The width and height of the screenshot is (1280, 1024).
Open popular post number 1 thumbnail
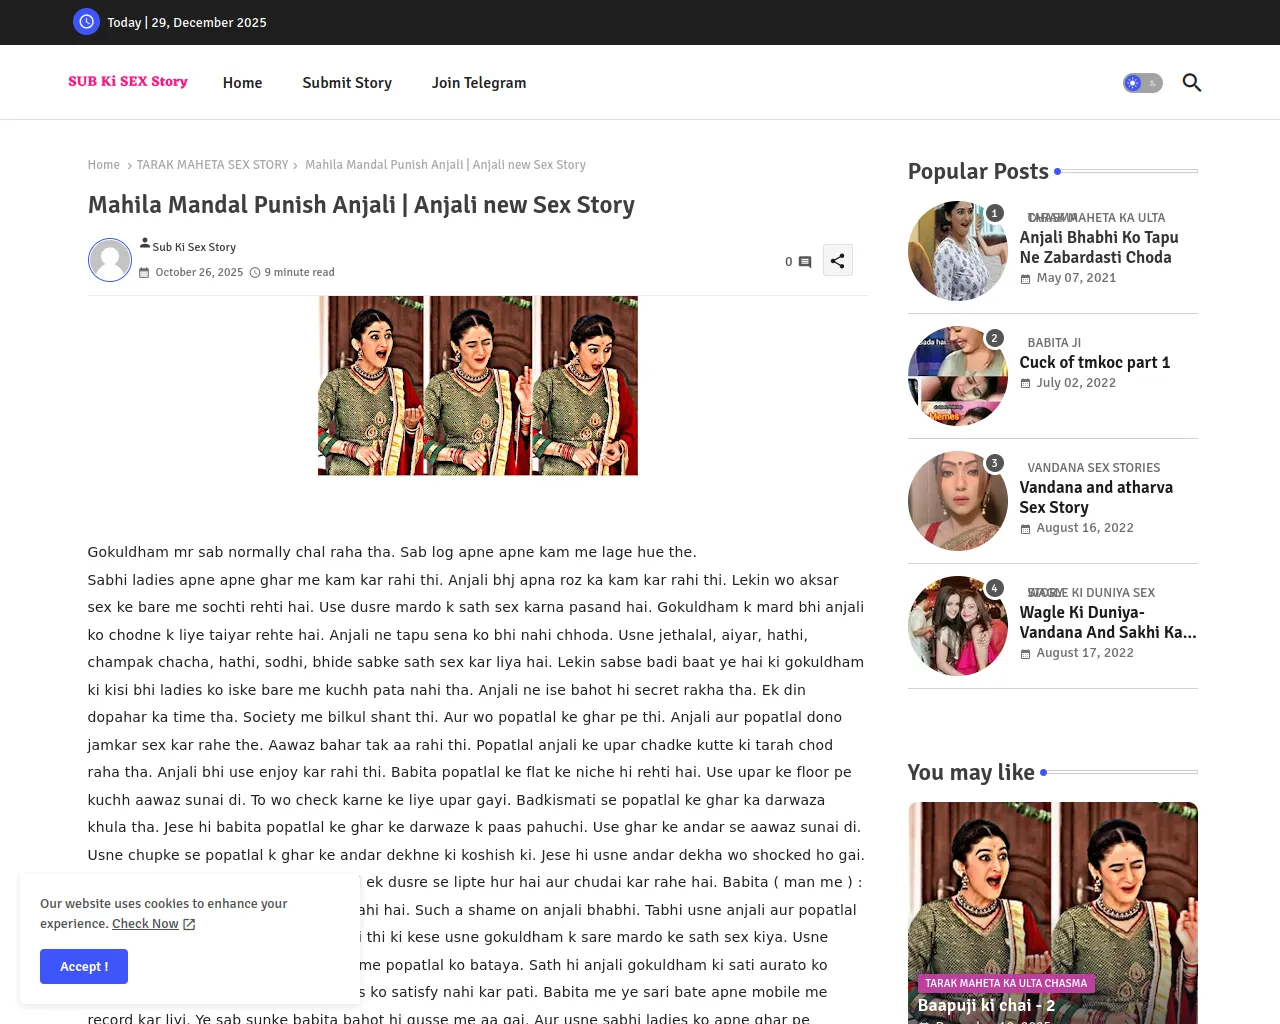(x=958, y=251)
